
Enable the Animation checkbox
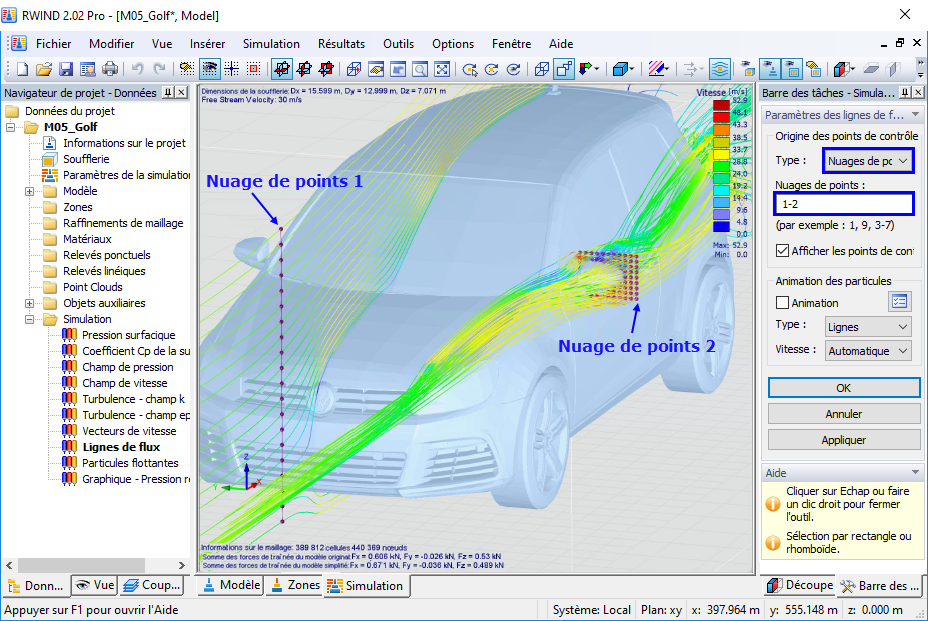[782, 303]
